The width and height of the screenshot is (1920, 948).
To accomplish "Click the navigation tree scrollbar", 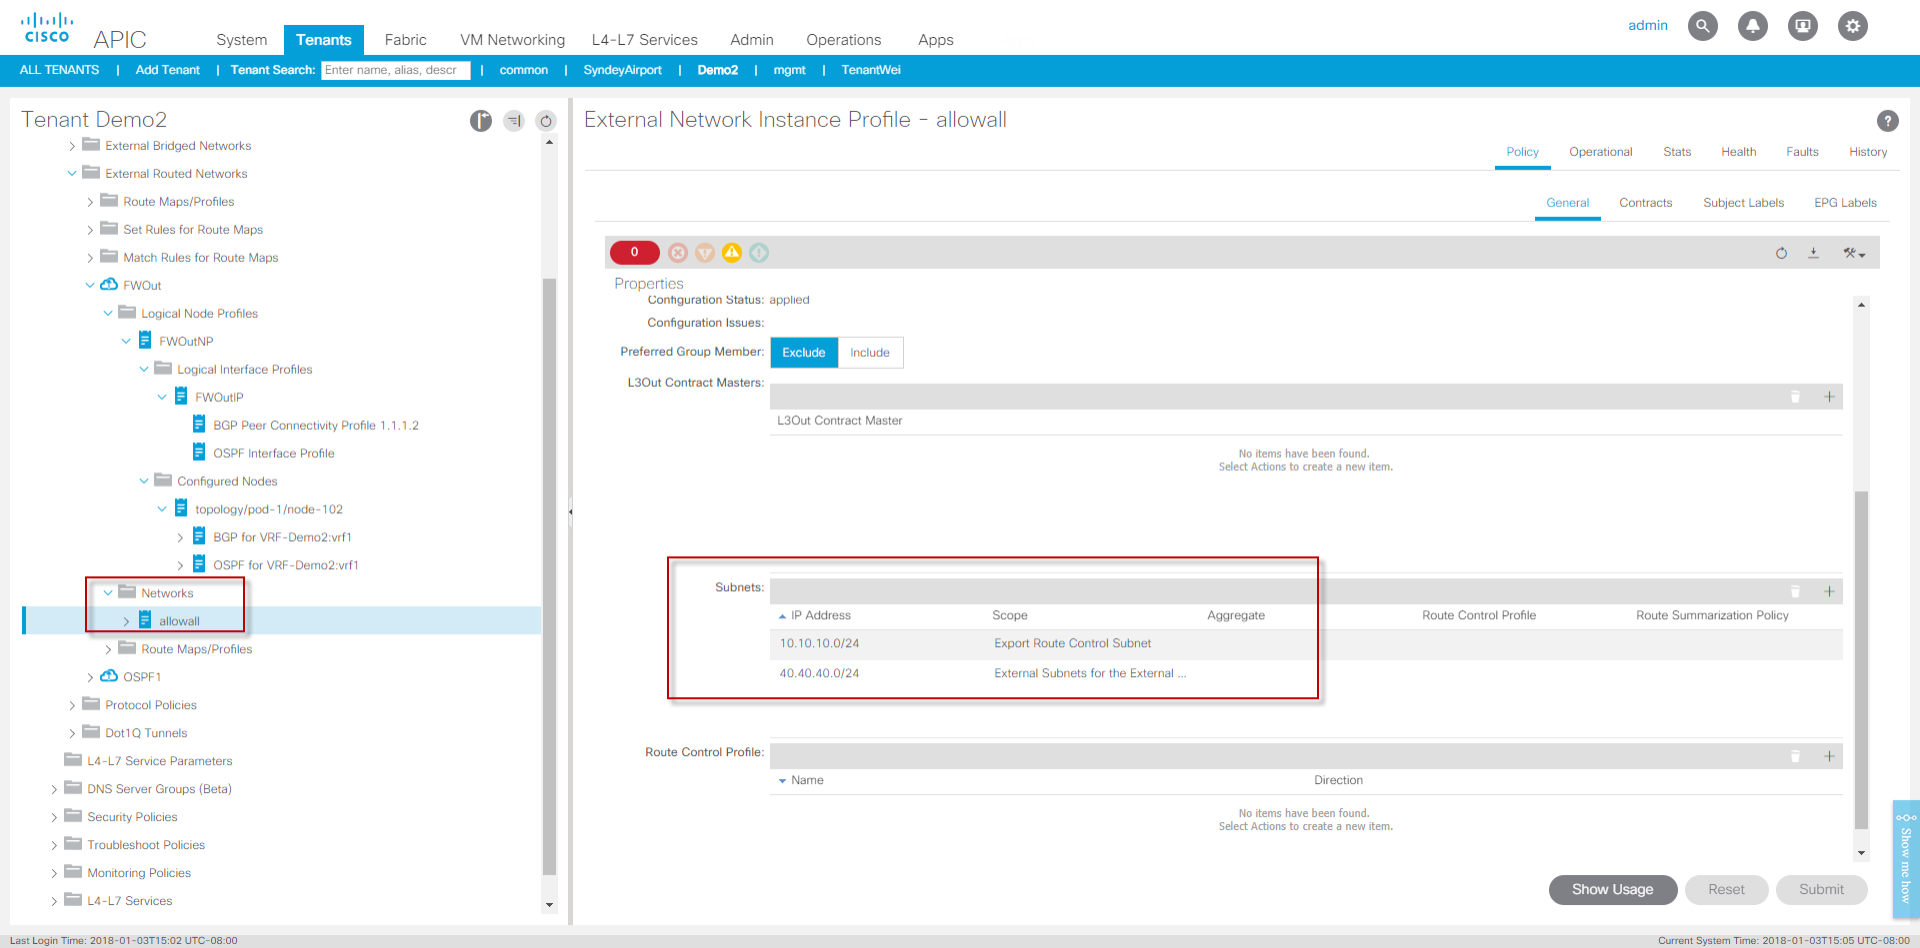I will click(549, 576).
